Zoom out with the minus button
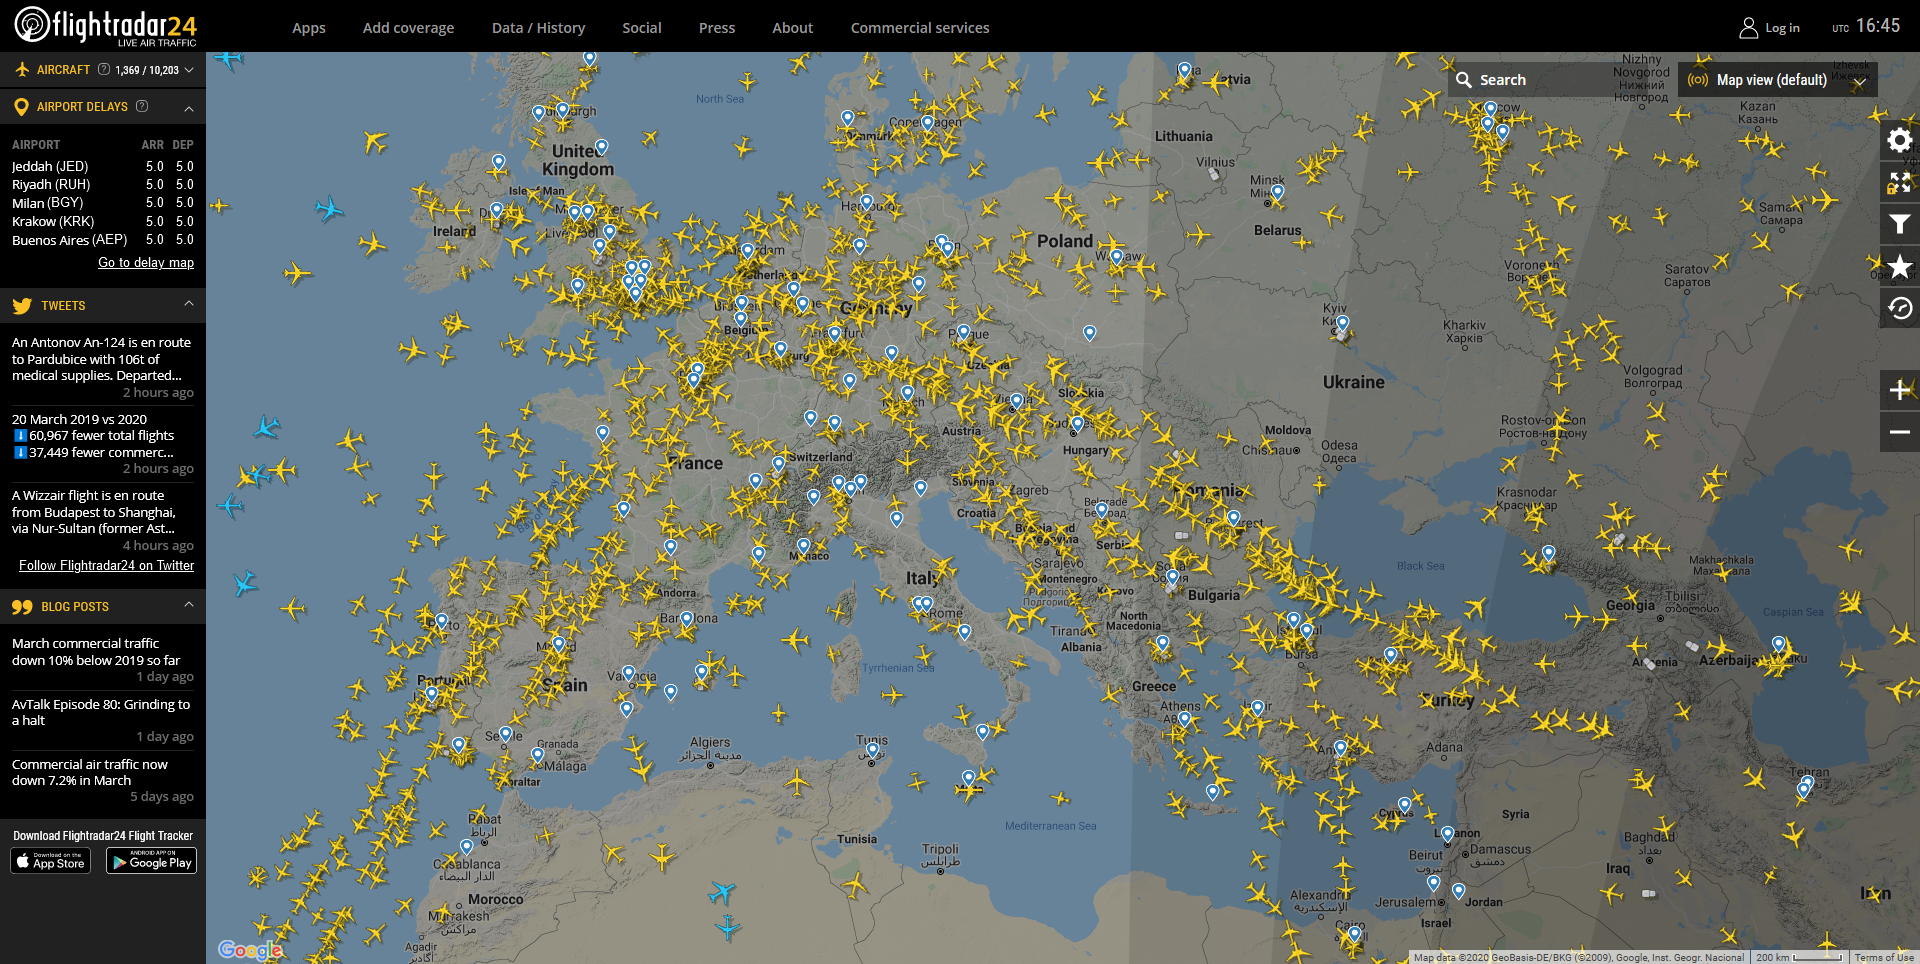Viewport: 1920px width, 964px height. (x=1899, y=432)
